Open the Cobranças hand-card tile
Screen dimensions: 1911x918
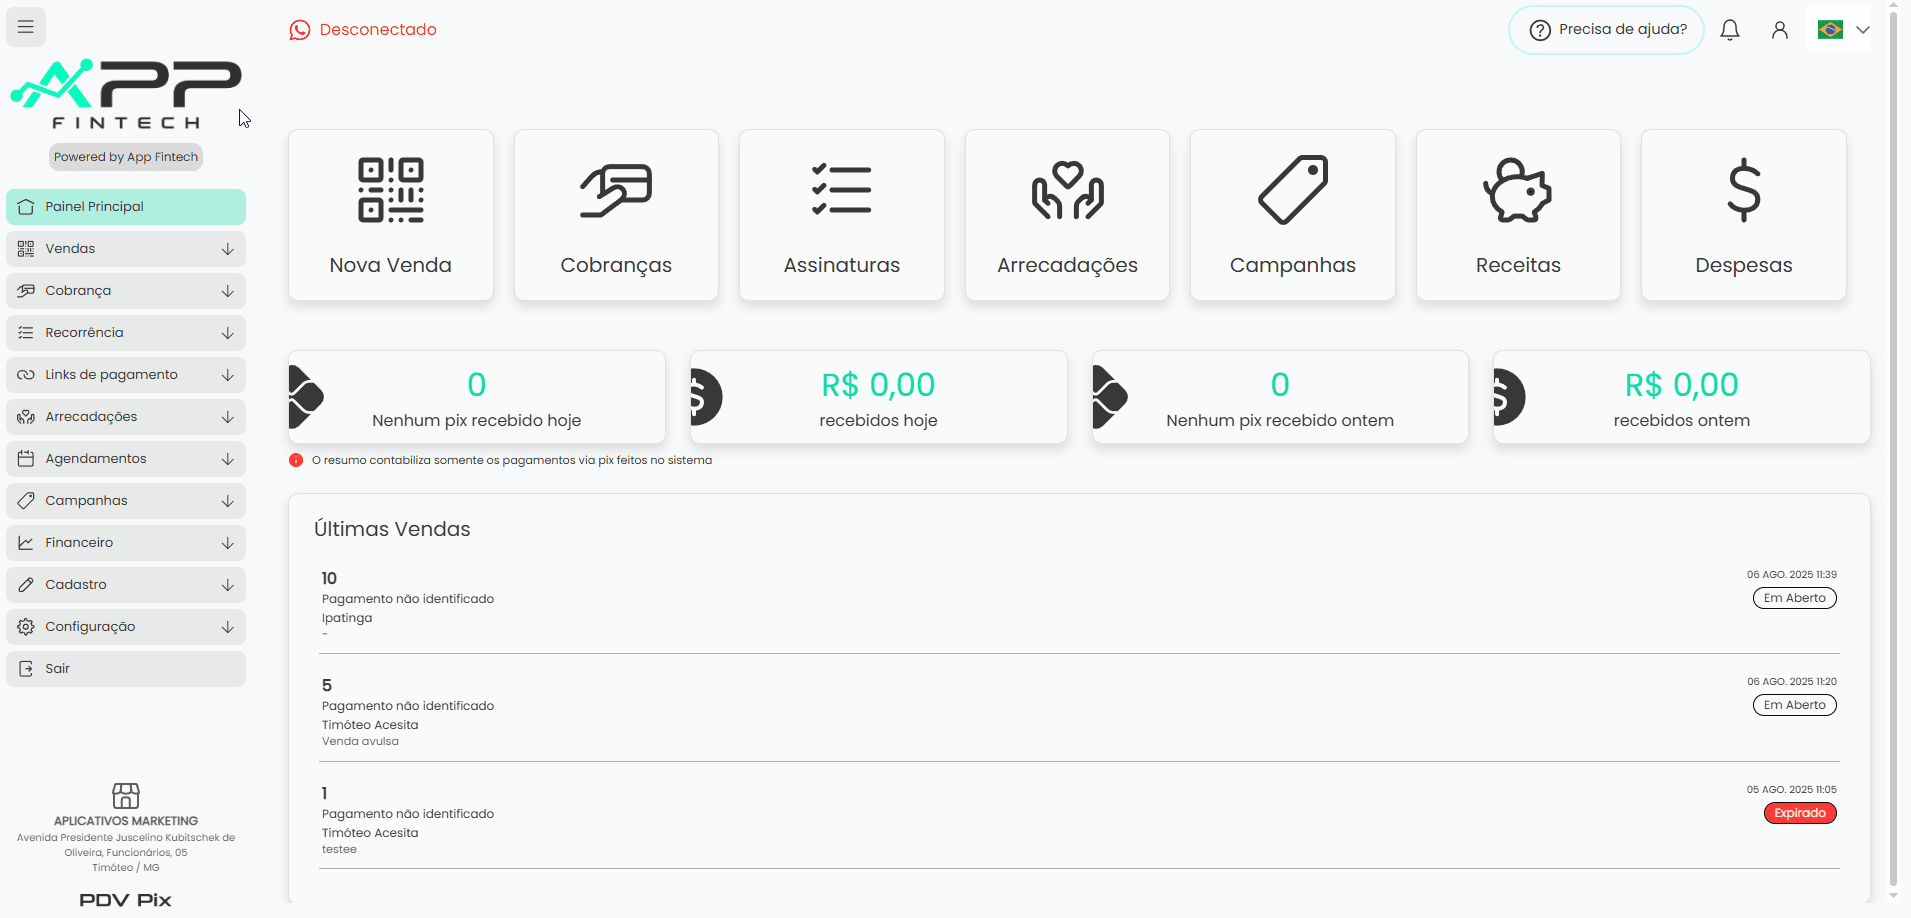pyautogui.click(x=616, y=215)
